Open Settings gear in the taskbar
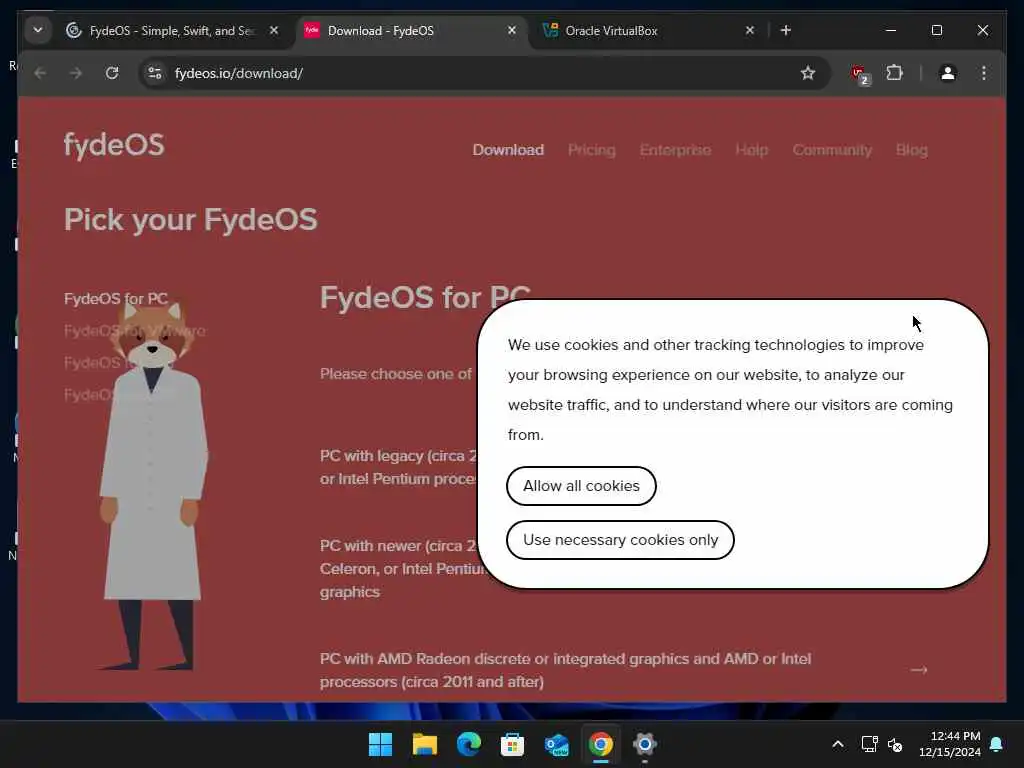1024x768 pixels. coord(645,744)
